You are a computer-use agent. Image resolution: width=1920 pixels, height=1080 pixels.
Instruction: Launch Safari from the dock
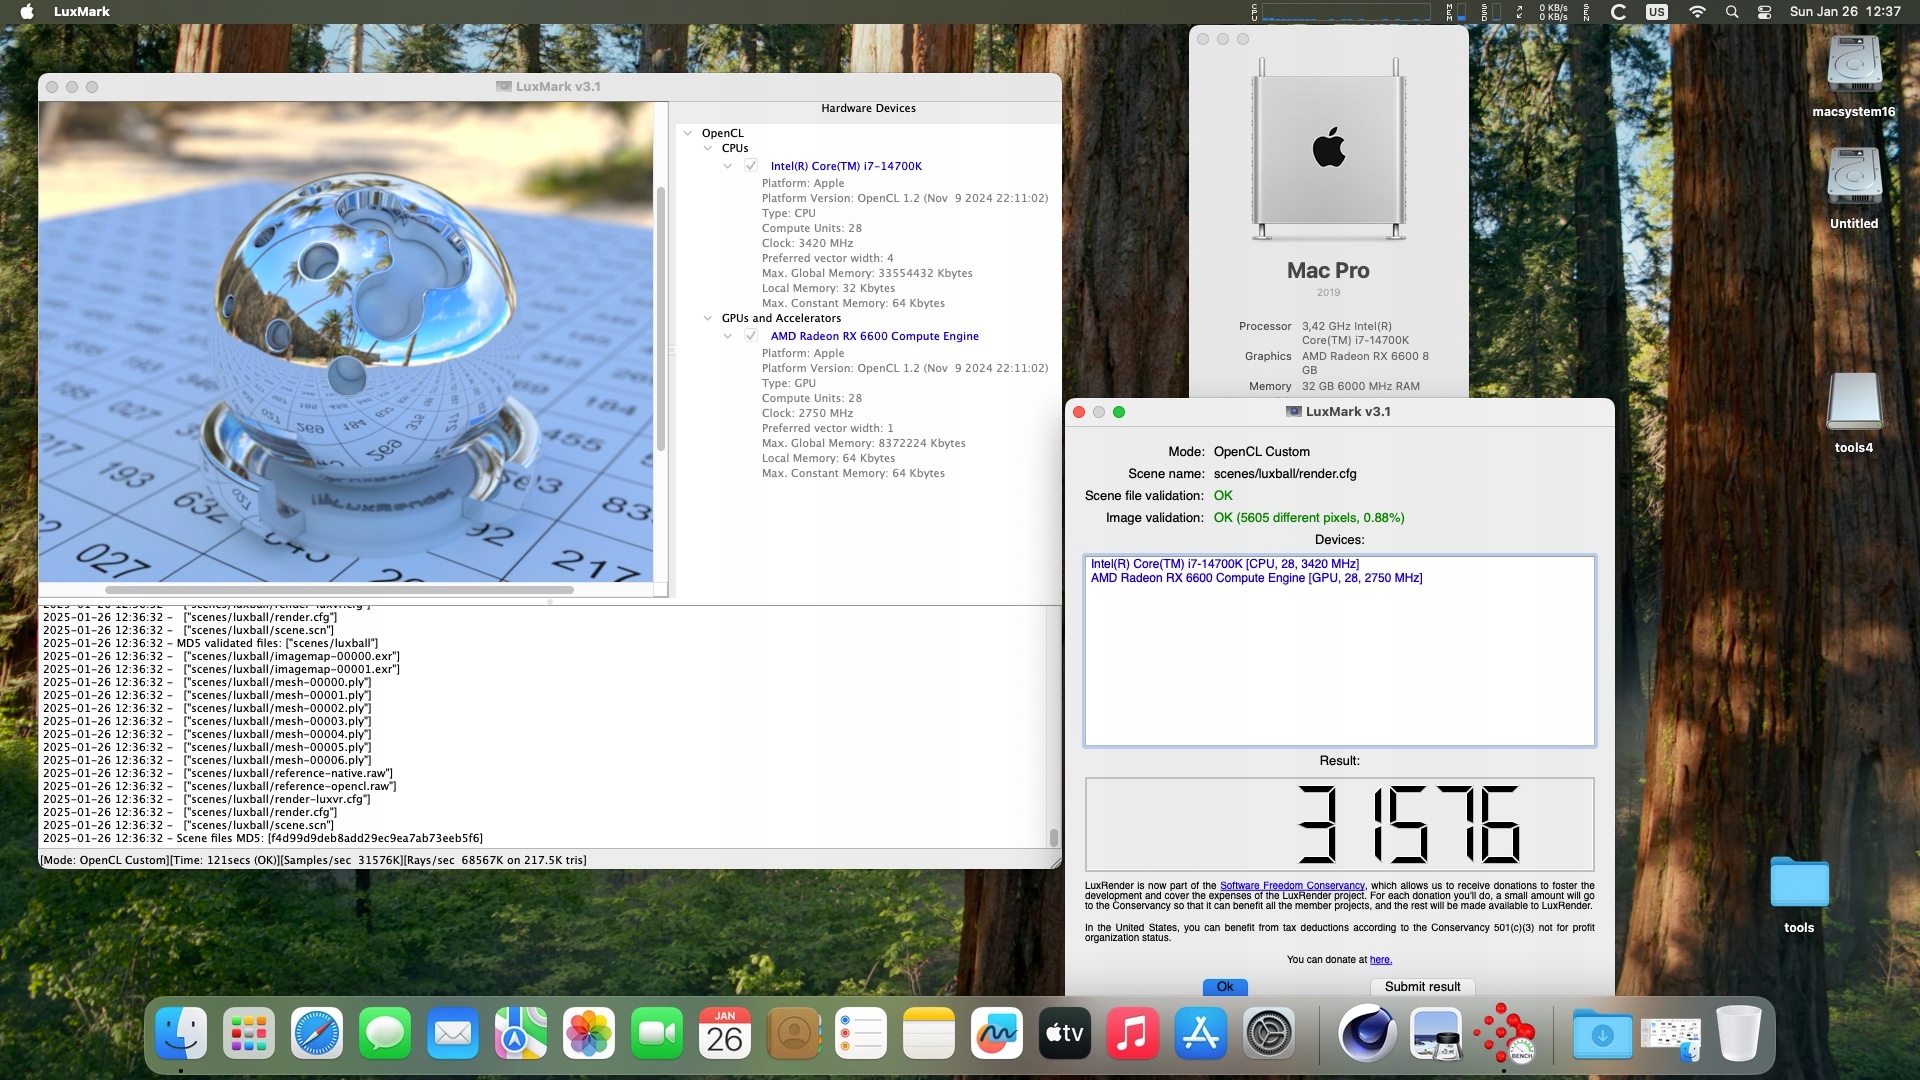317,1034
